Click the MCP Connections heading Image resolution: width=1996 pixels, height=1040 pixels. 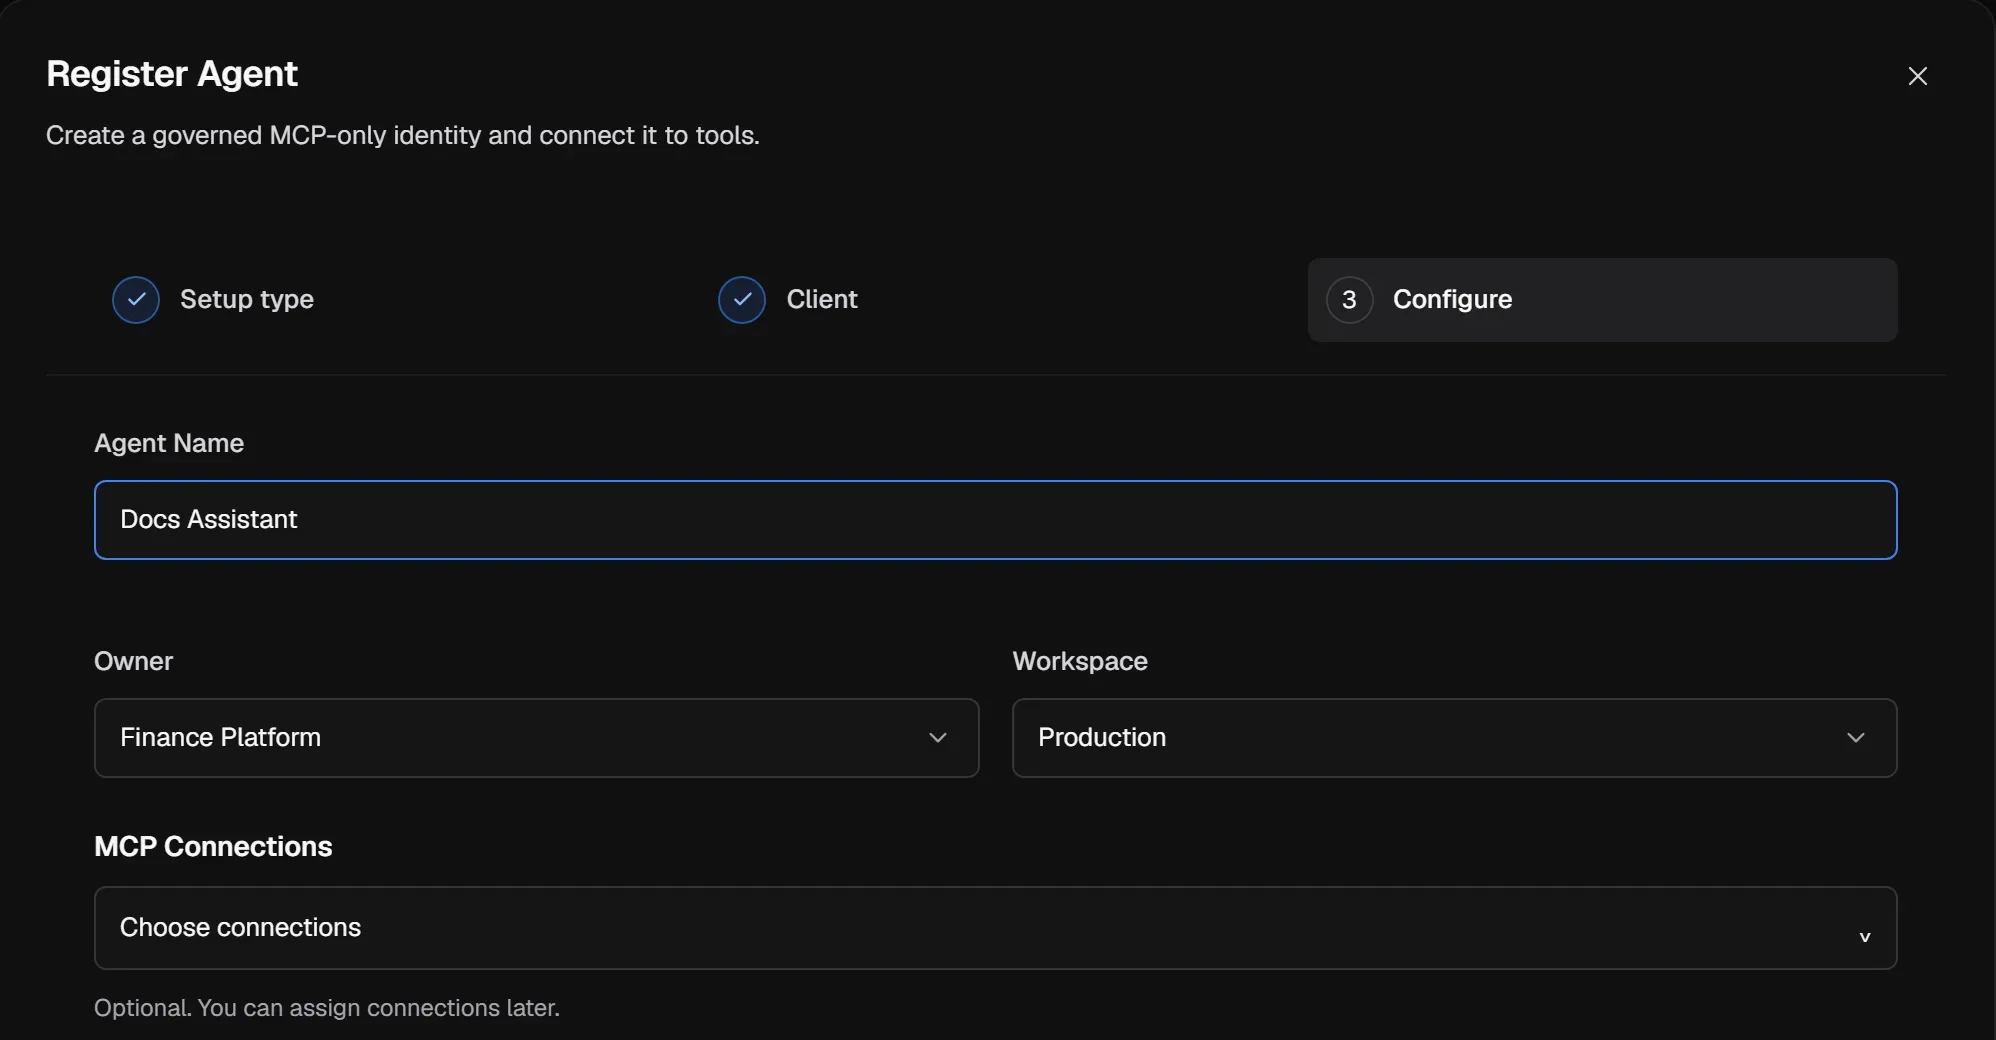(213, 846)
